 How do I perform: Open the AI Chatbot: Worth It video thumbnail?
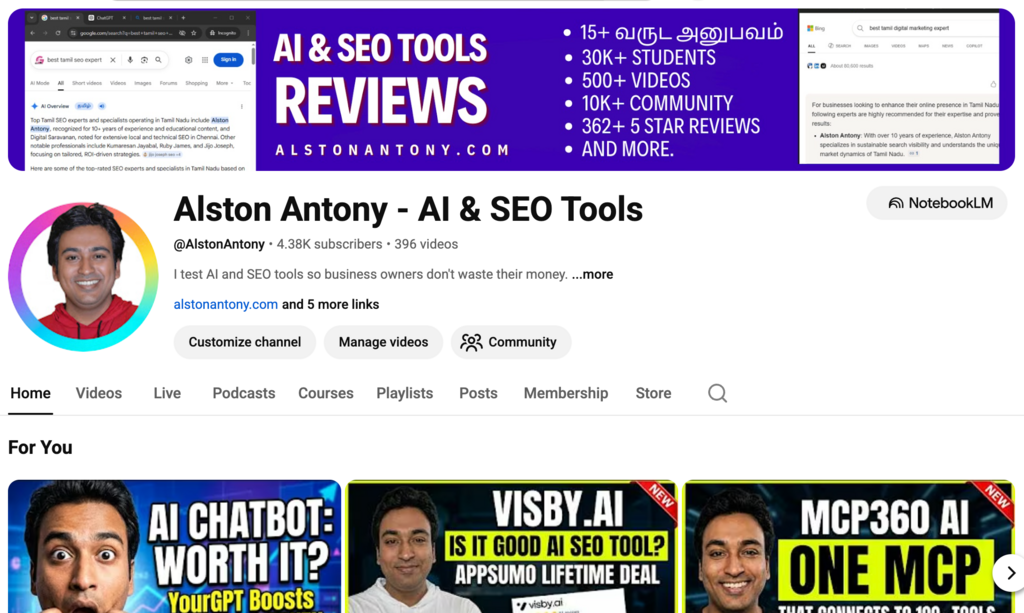[174, 546]
